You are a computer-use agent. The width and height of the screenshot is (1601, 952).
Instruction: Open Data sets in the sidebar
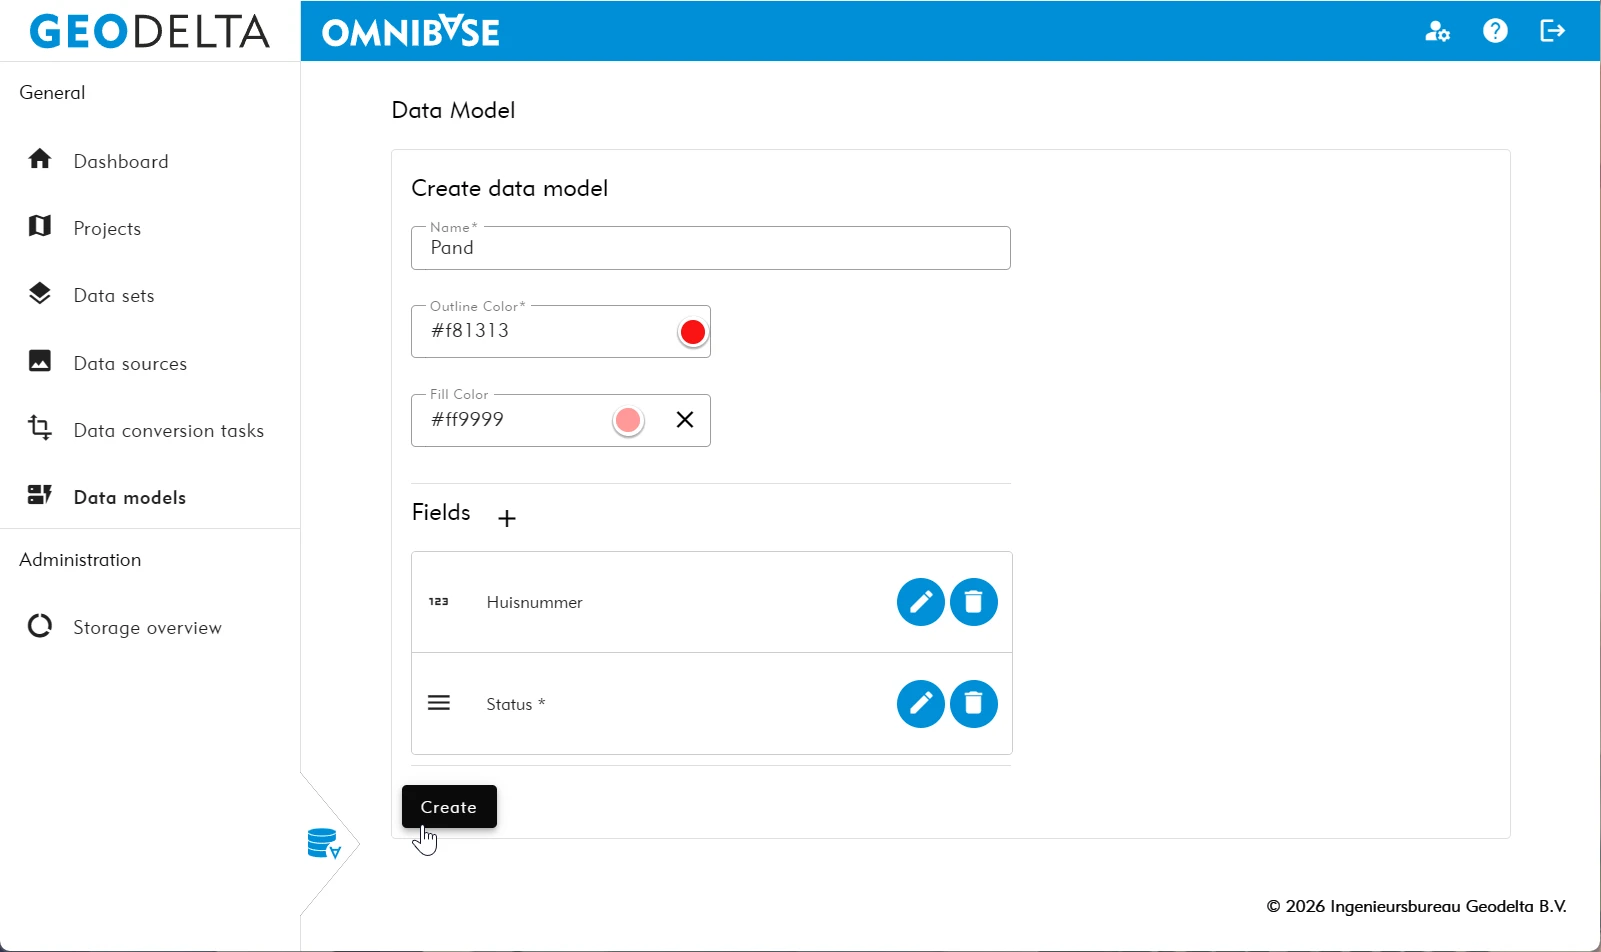pyautogui.click(x=114, y=296)
